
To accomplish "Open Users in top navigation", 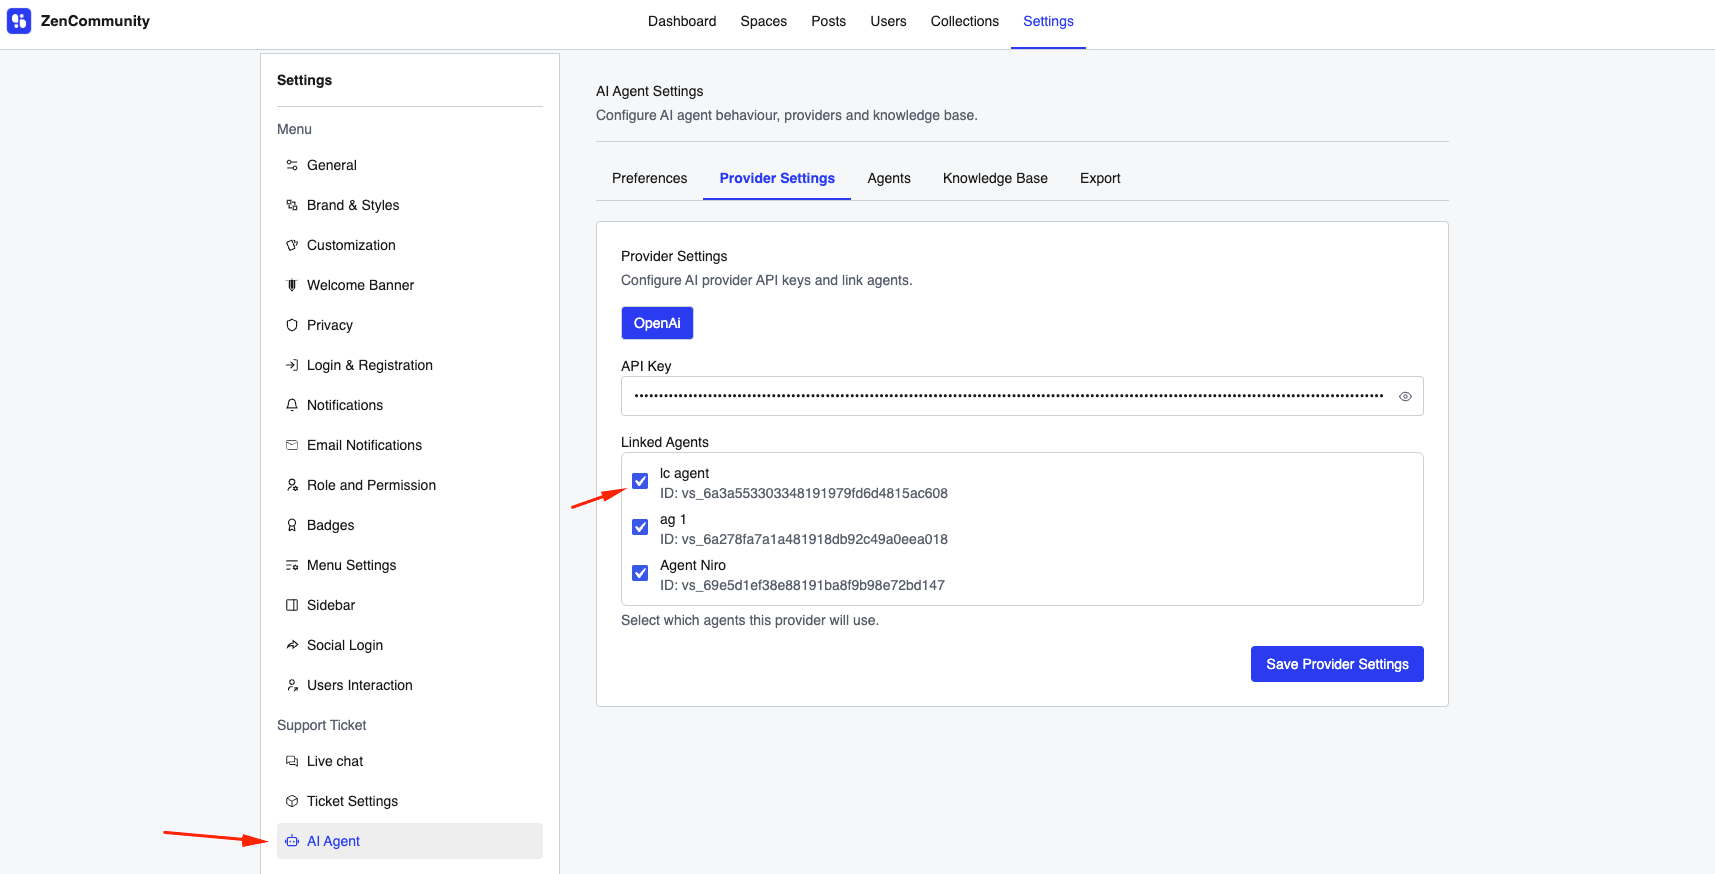I will click(888, 21).
